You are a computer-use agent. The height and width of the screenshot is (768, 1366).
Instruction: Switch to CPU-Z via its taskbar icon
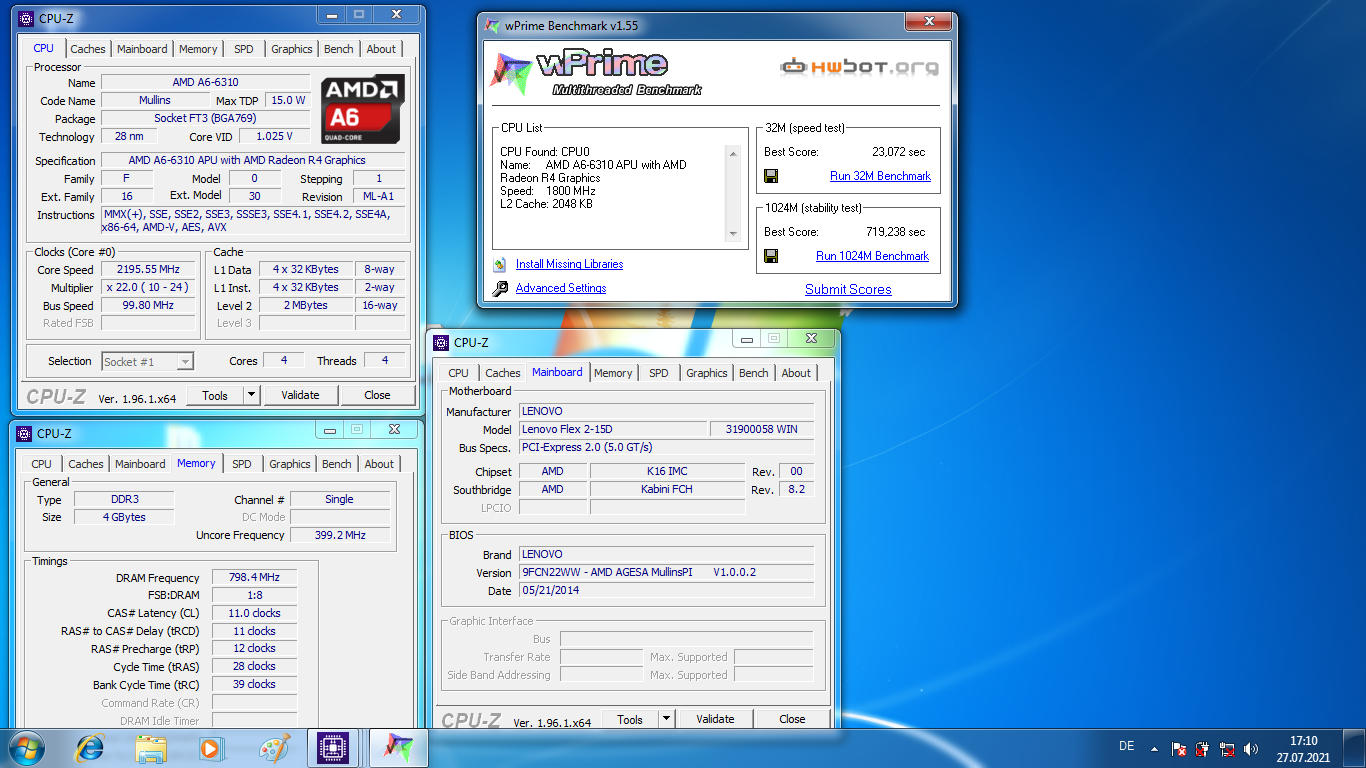click(x=333, y=748)
